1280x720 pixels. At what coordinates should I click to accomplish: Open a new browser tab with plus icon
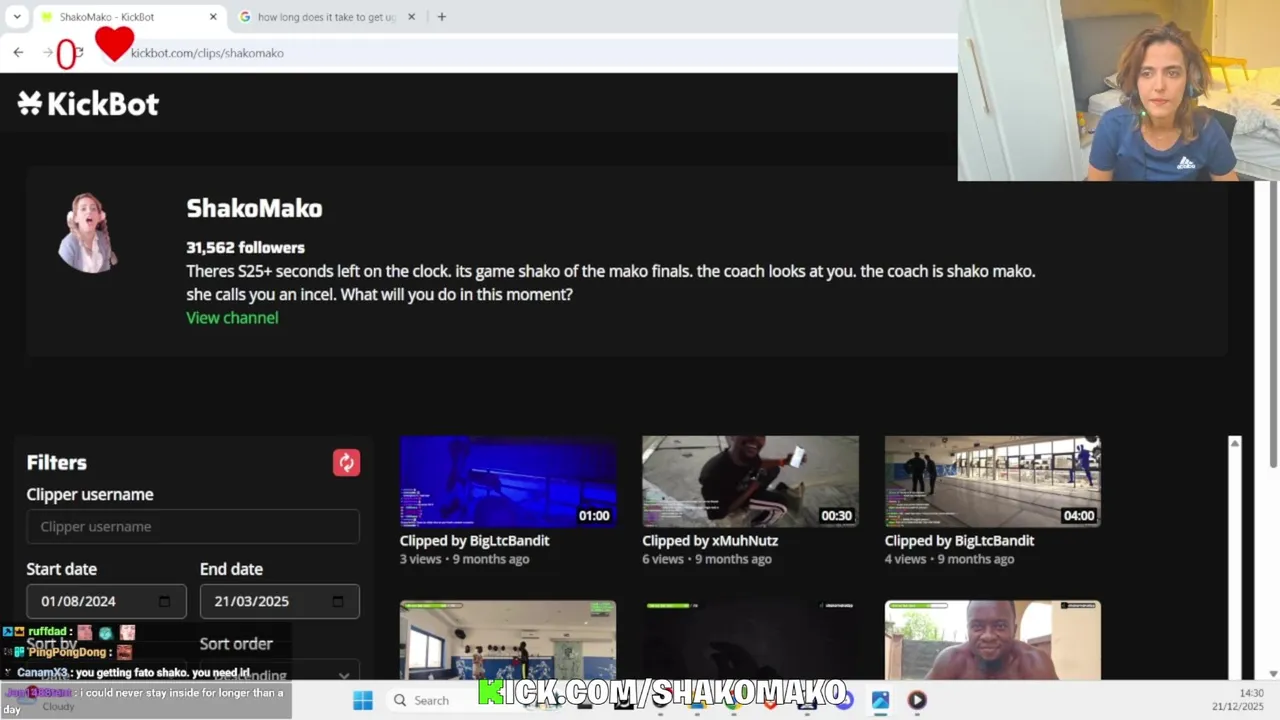441,17
